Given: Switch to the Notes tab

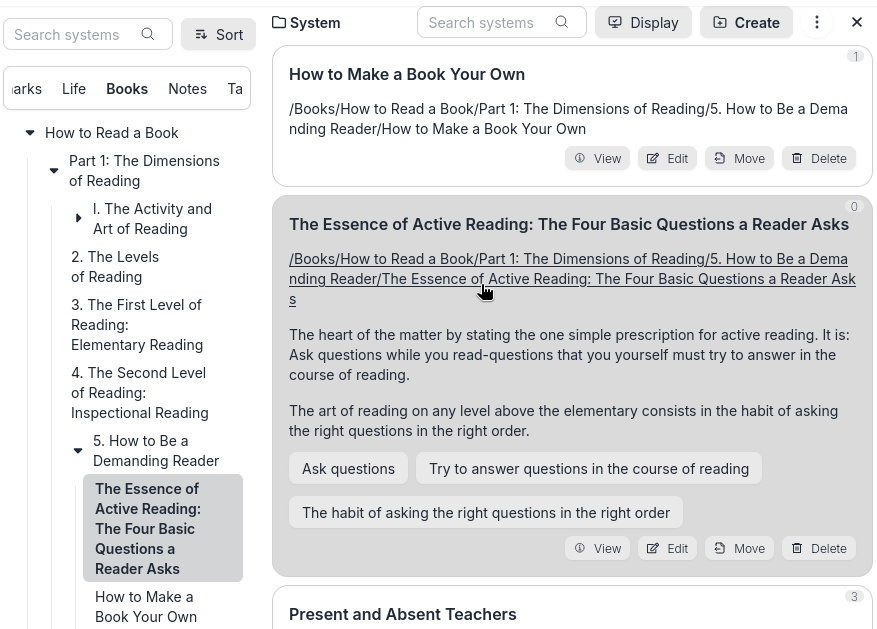Looking at the screenshot, I should tap(187, 89).
